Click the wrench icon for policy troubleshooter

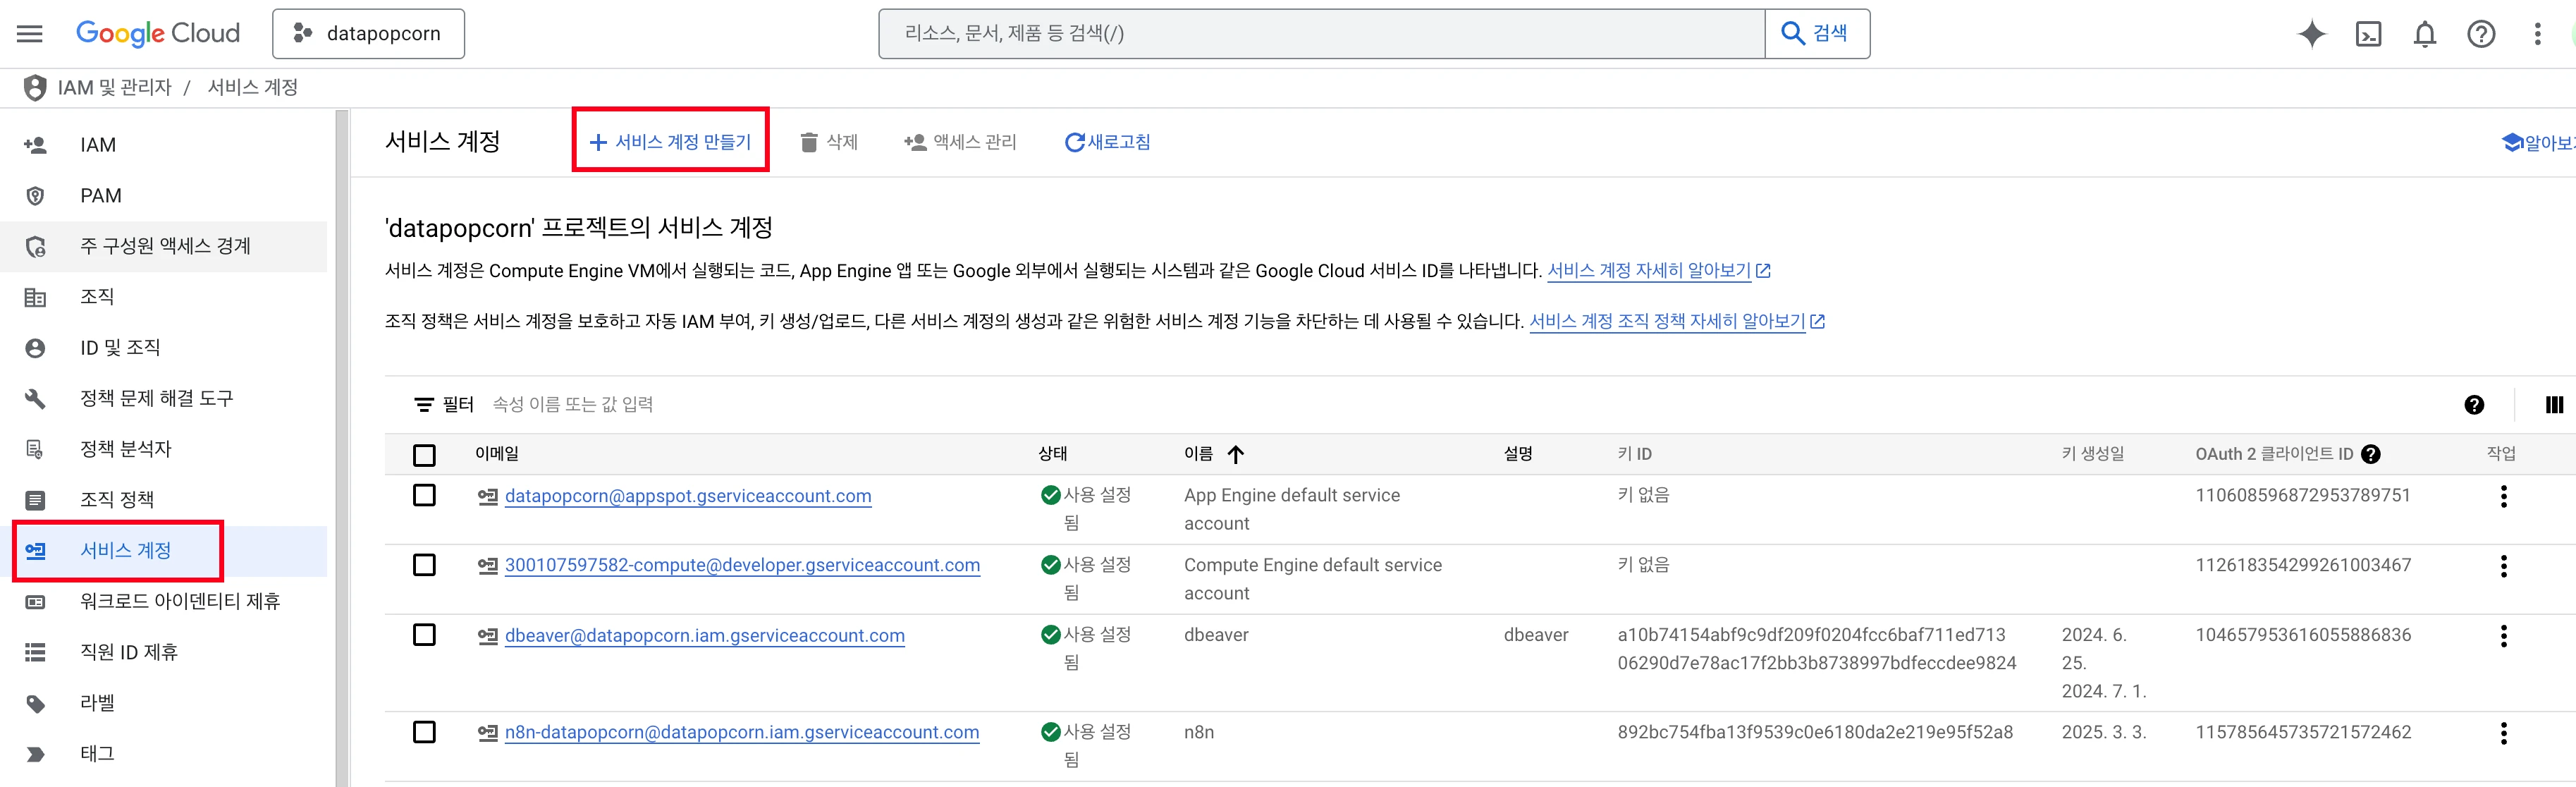coord(35,399)
